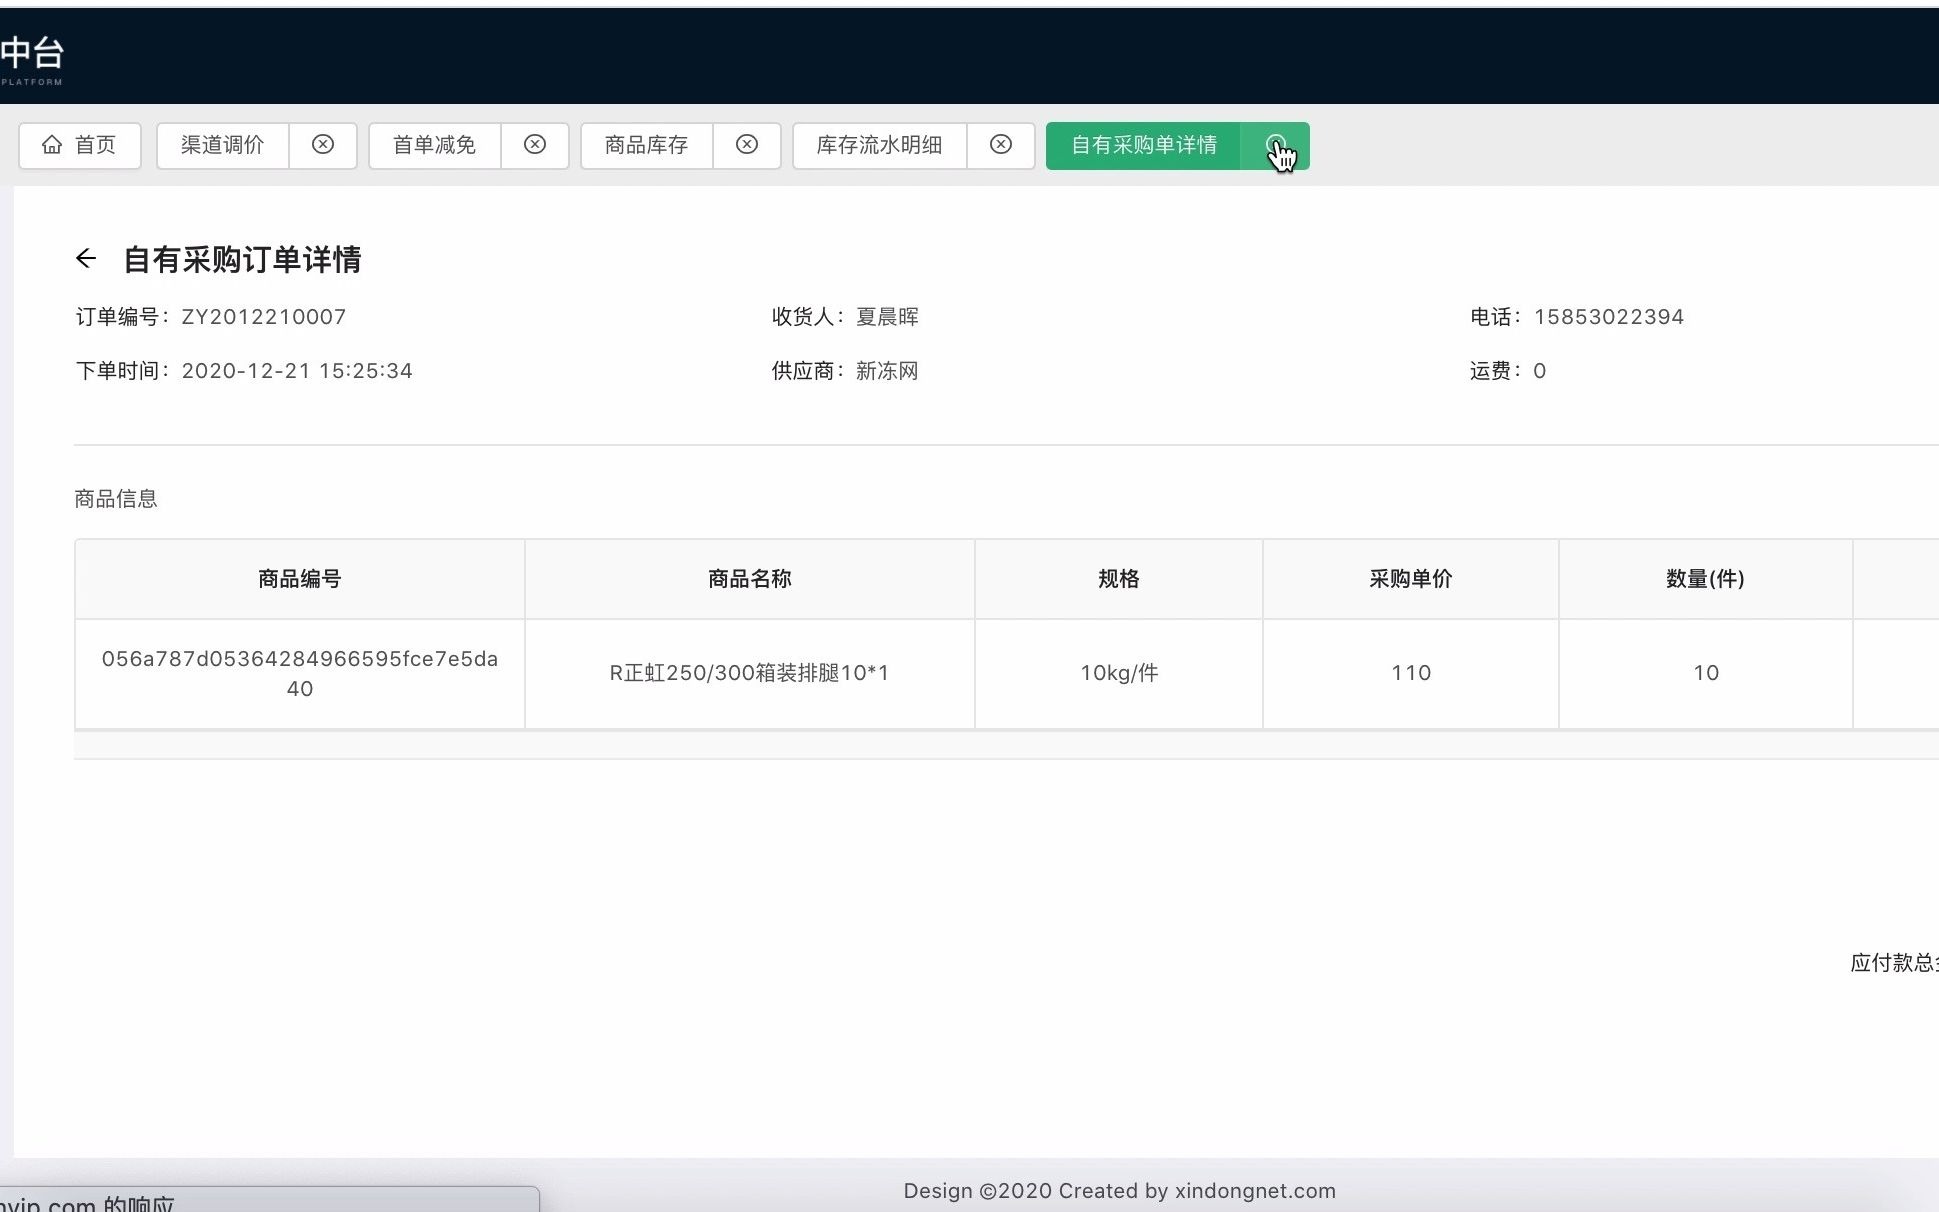
Task: Click product name R正虹250/300箱装排腿10*1
Action: click(750, 673)
